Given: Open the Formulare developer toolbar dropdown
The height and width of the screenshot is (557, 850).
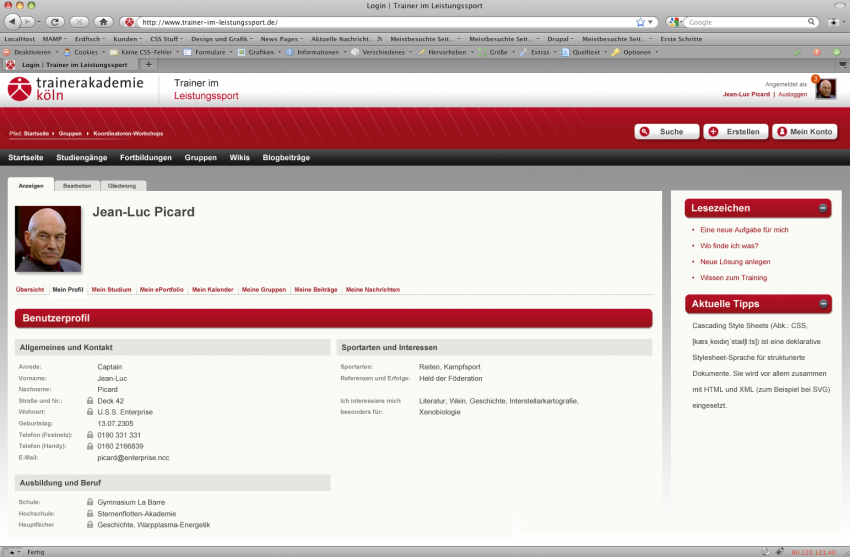Looking at the screenshot, I should (x=209, y=51).
